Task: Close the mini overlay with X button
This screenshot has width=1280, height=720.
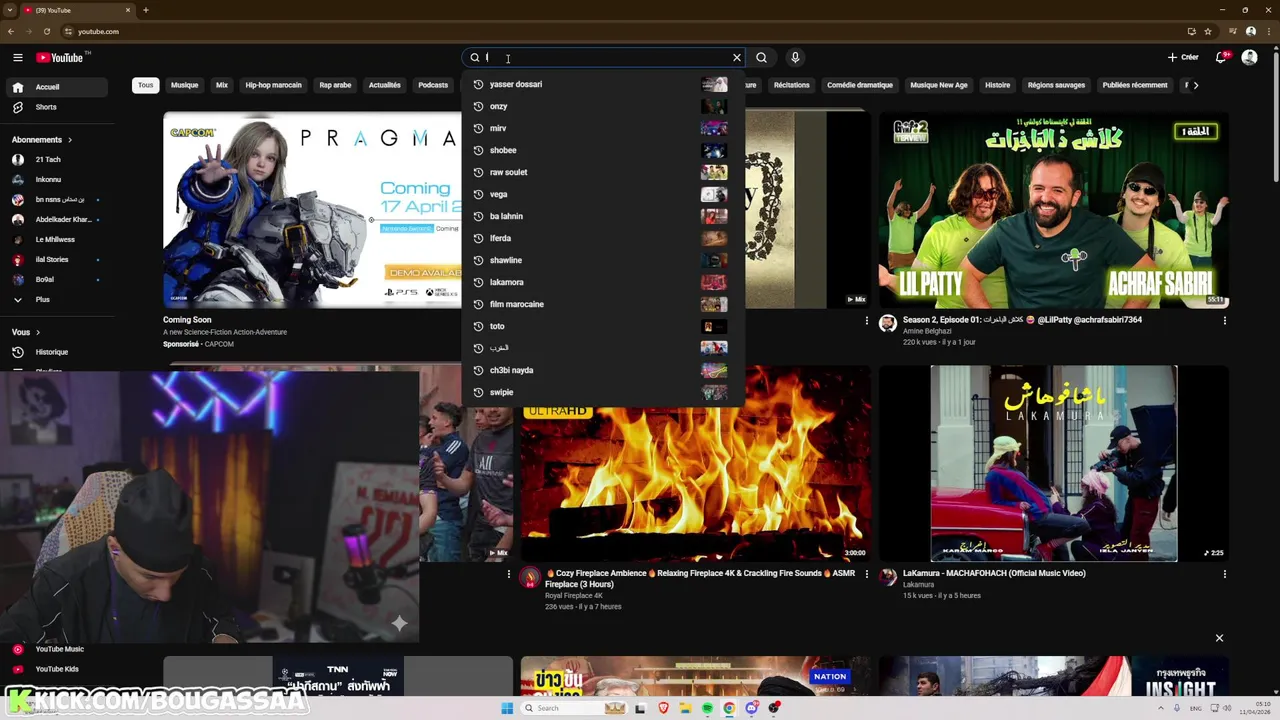Action: pos(1219,638)
